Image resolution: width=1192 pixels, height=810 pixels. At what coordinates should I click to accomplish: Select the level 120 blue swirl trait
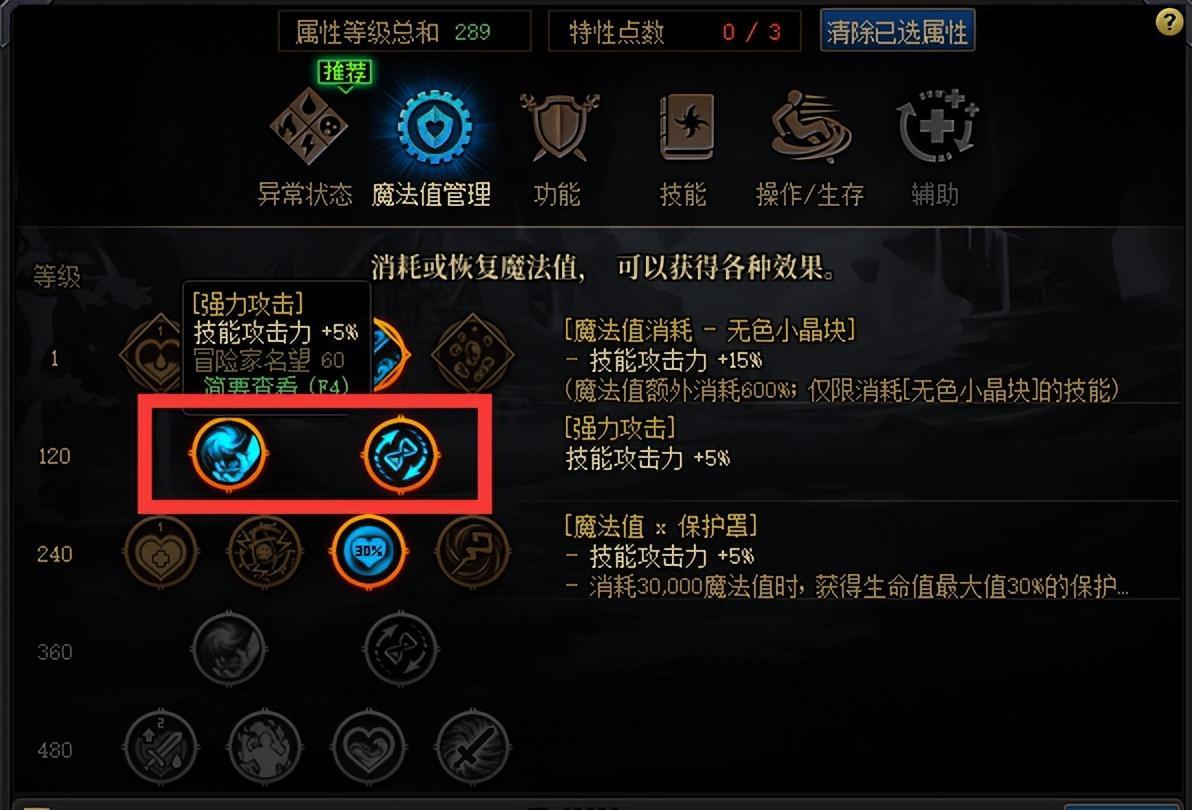[x=228, y=454]
